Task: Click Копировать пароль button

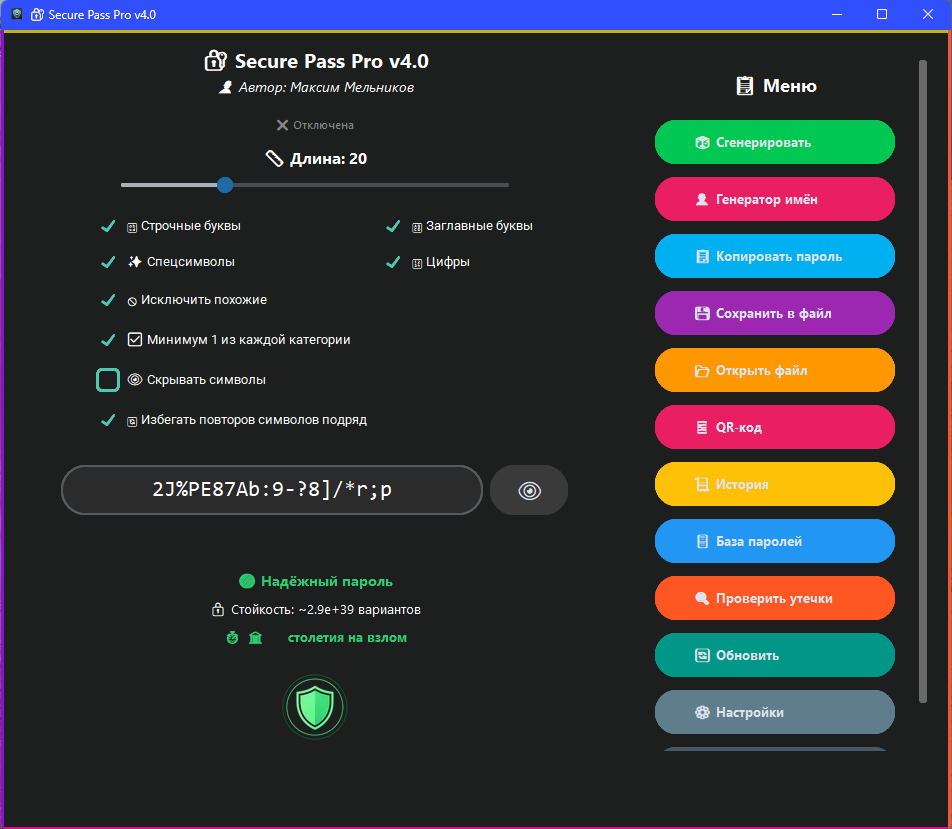Action: pyautogui.click(x=774, y=256)
